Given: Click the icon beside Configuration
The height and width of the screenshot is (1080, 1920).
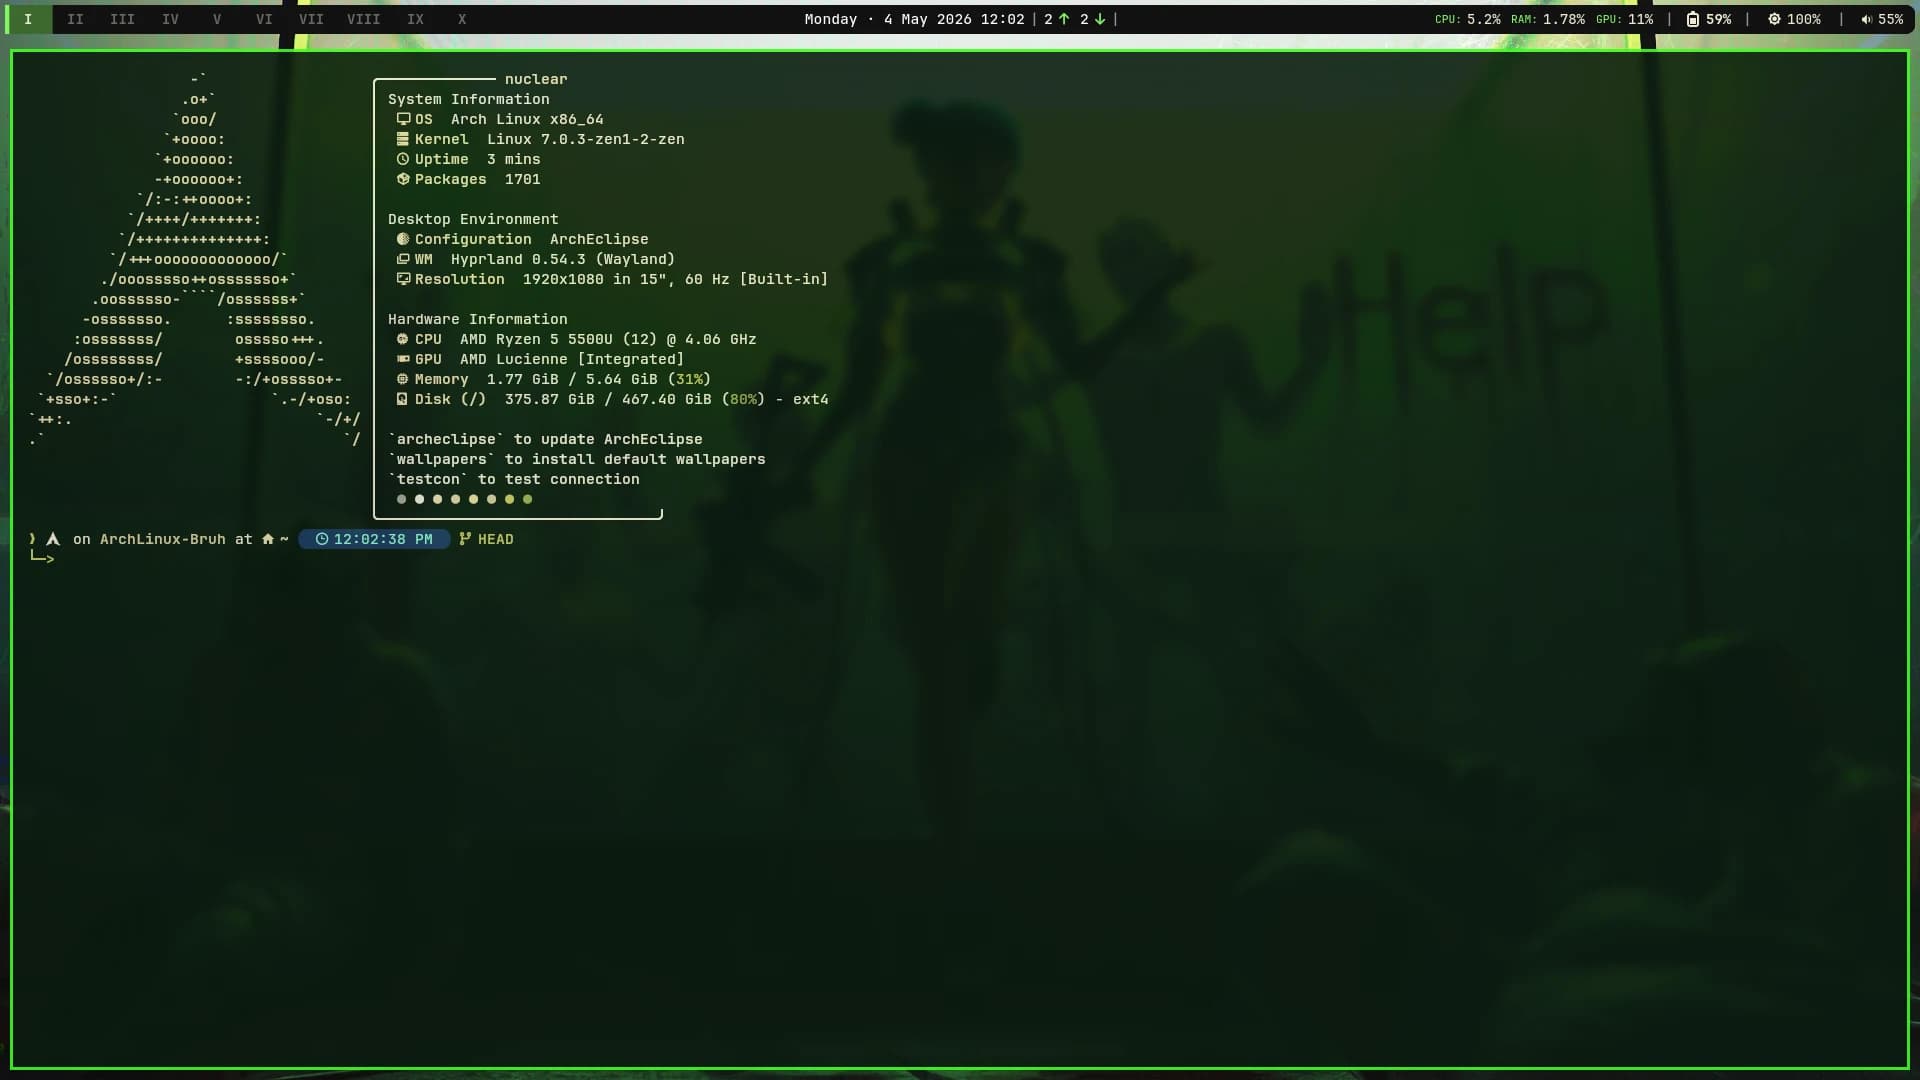Looking at the screenshot, I should tap(403, 239).
